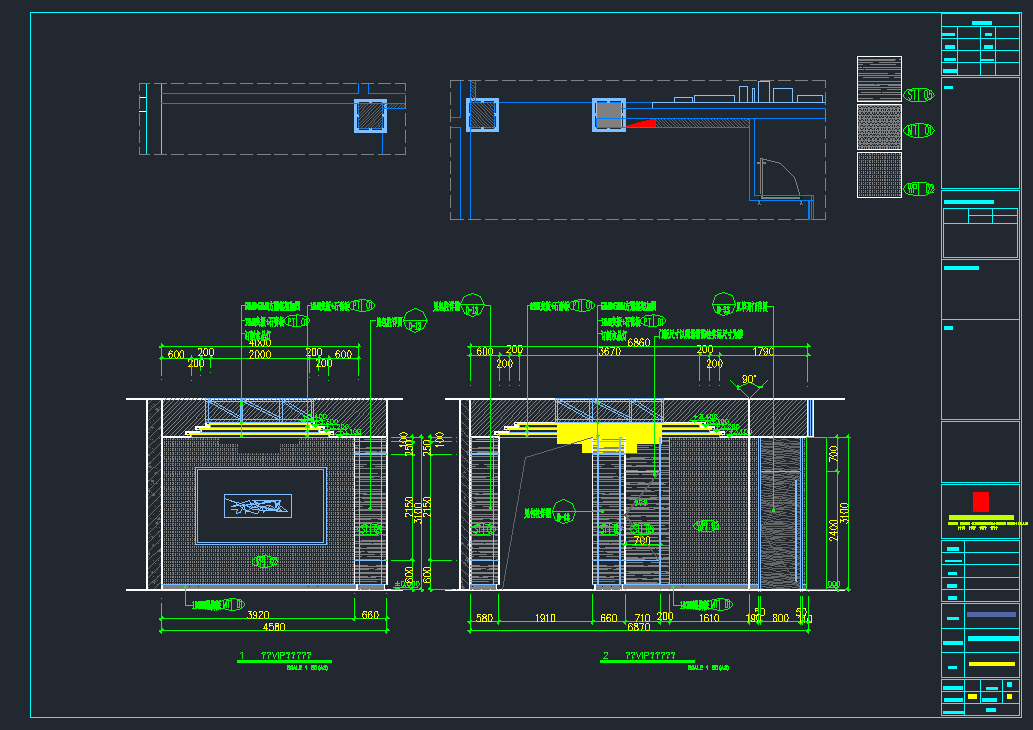Select the 6870 overall dimension
The width and height of the screenshot is (1033, 730).
click(x=638, y=627)
